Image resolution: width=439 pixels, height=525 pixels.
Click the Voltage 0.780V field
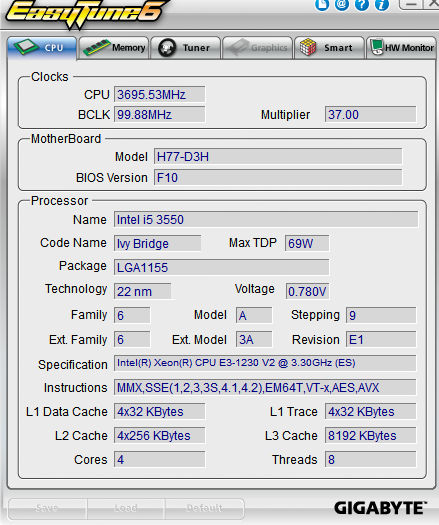[307, 291]
